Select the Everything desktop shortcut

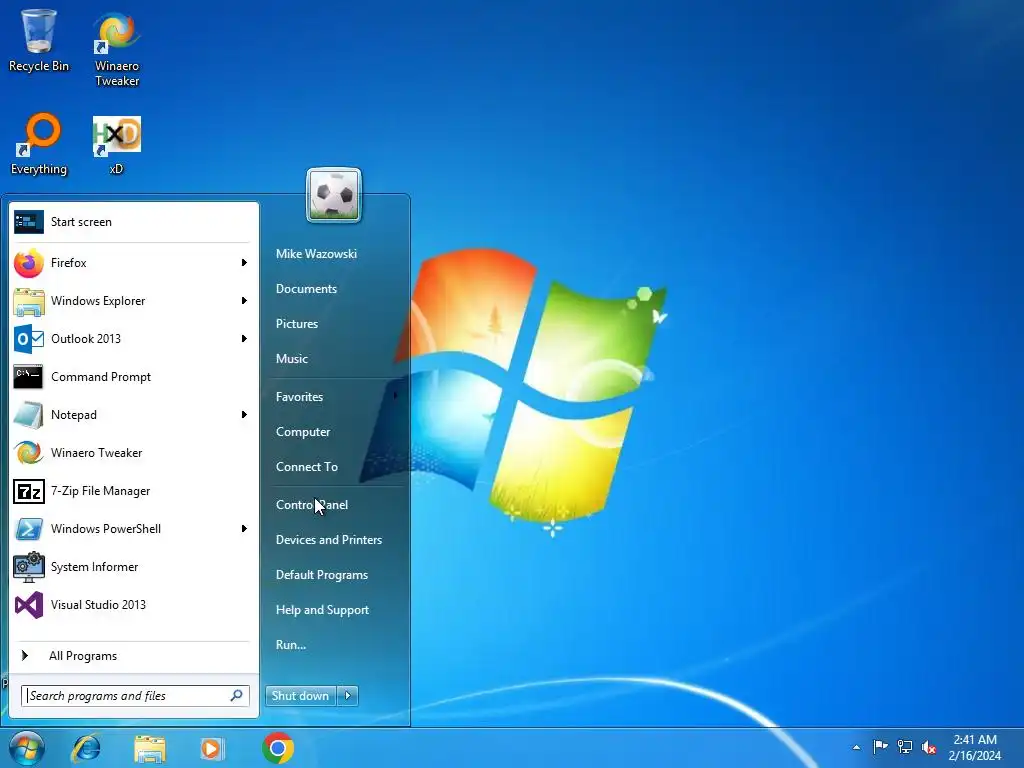pos(39,144)
